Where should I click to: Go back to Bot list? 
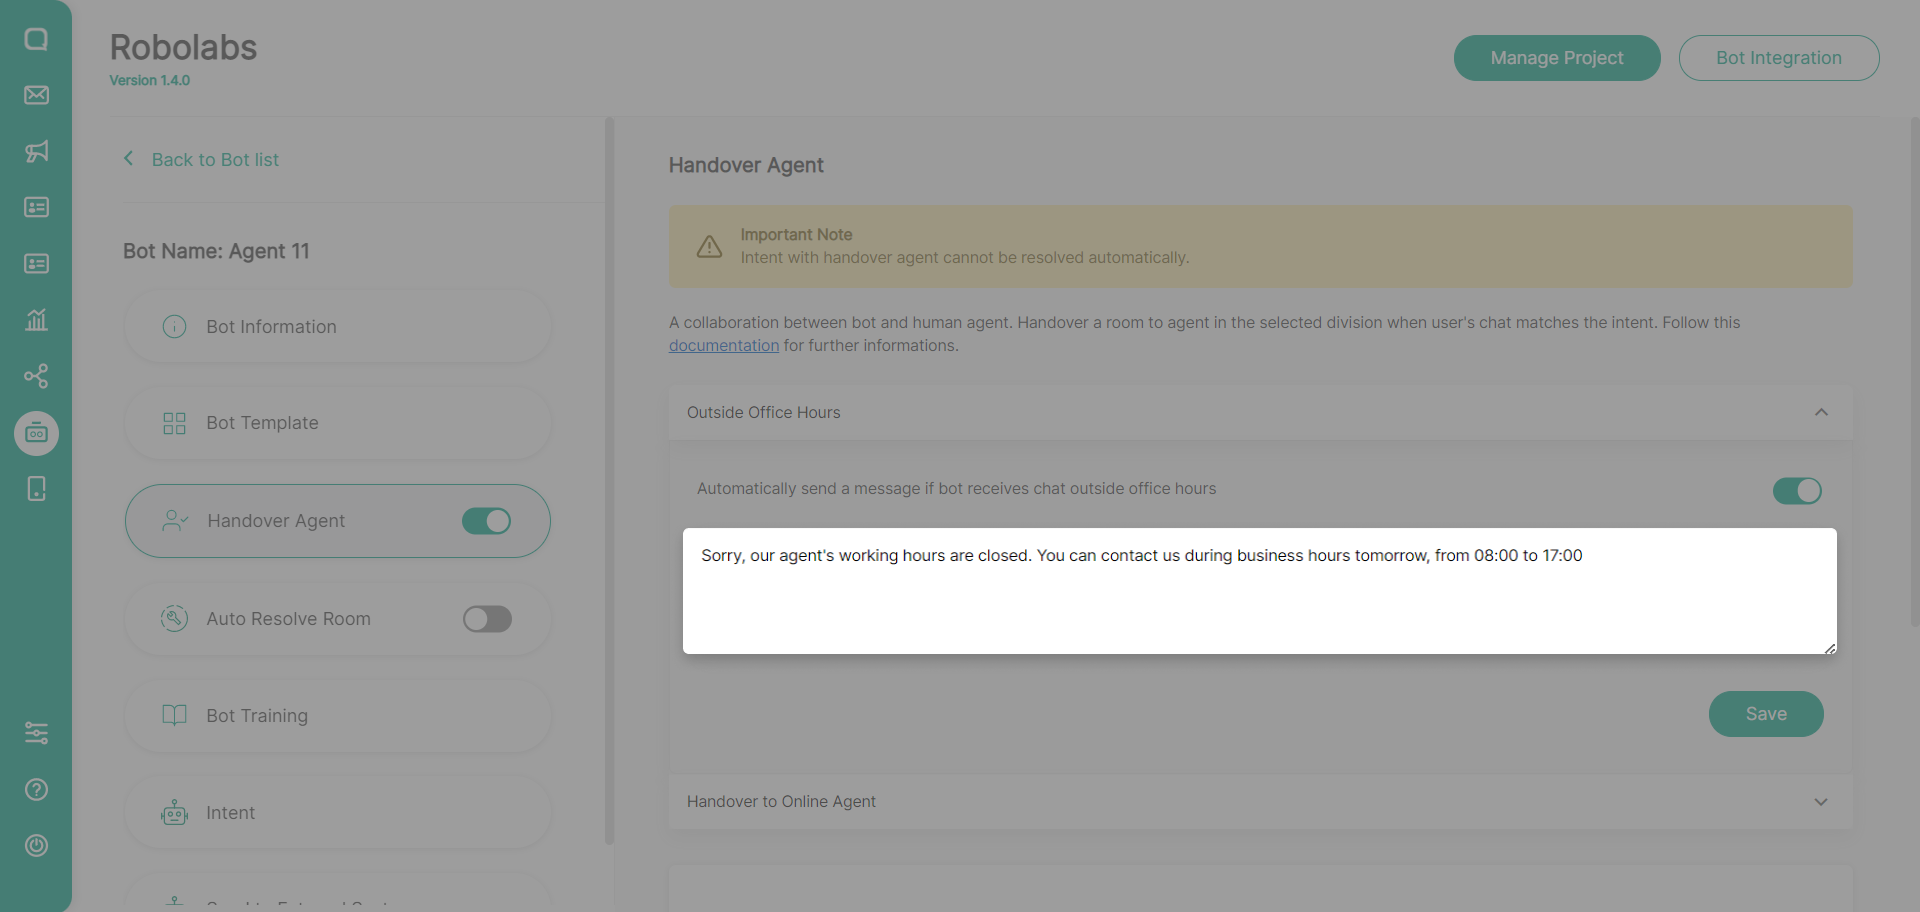[214, 160]
